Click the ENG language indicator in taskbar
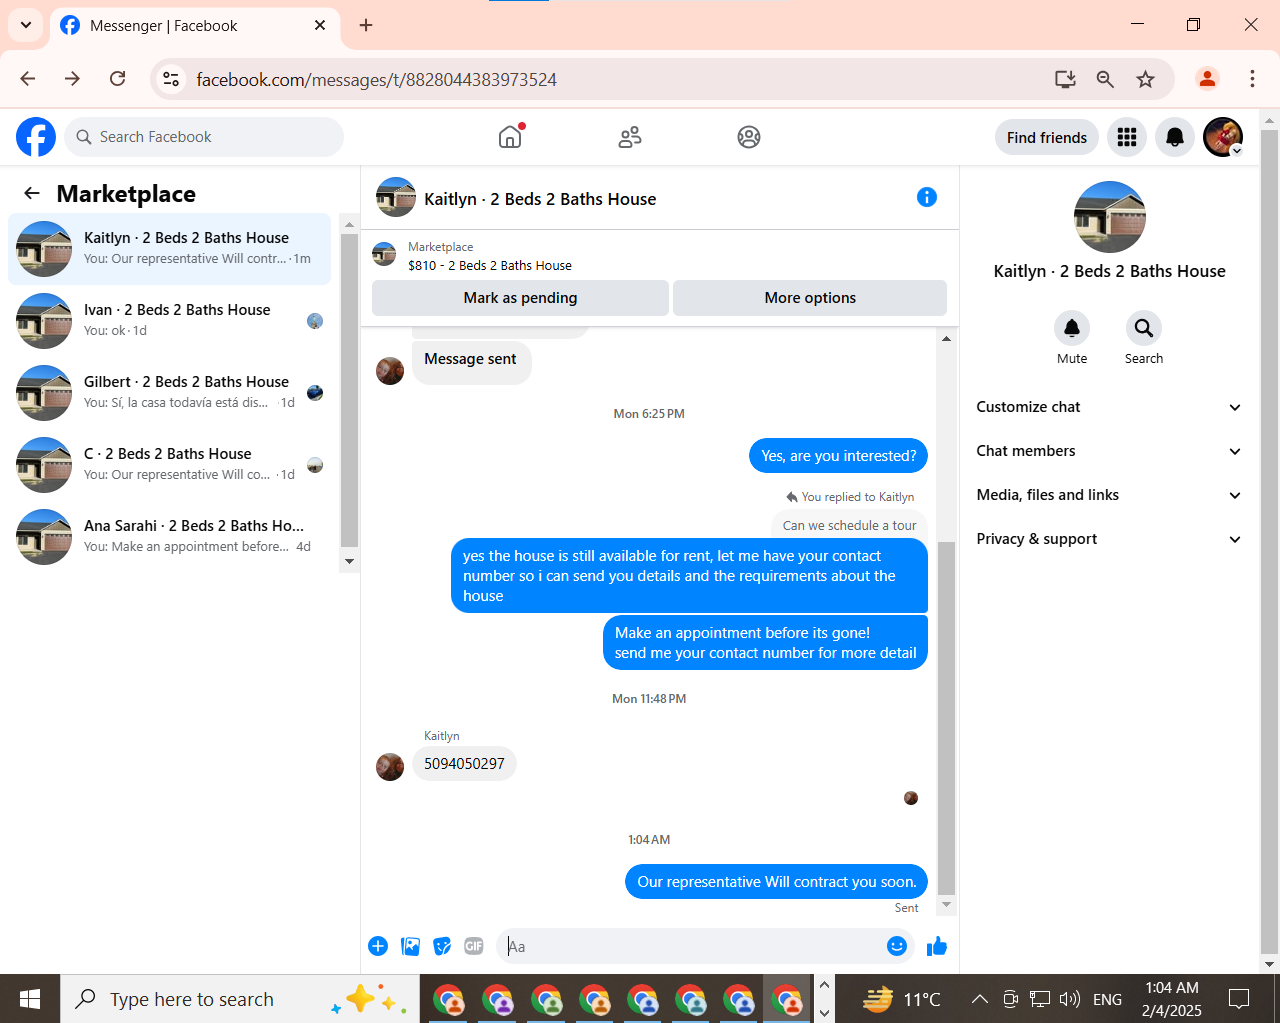 pyautogui.click(x=1107, y=999)
